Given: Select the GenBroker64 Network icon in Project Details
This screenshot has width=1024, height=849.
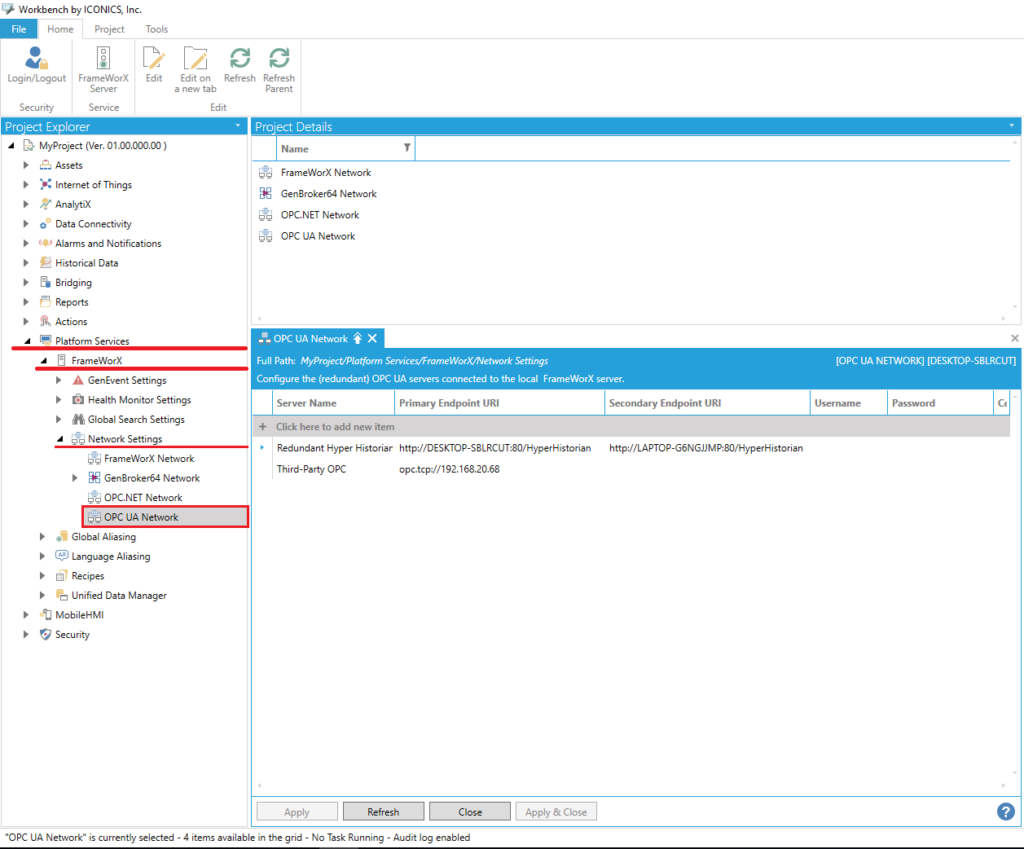Looking at the screenshot, I should [x=265, y=193].
